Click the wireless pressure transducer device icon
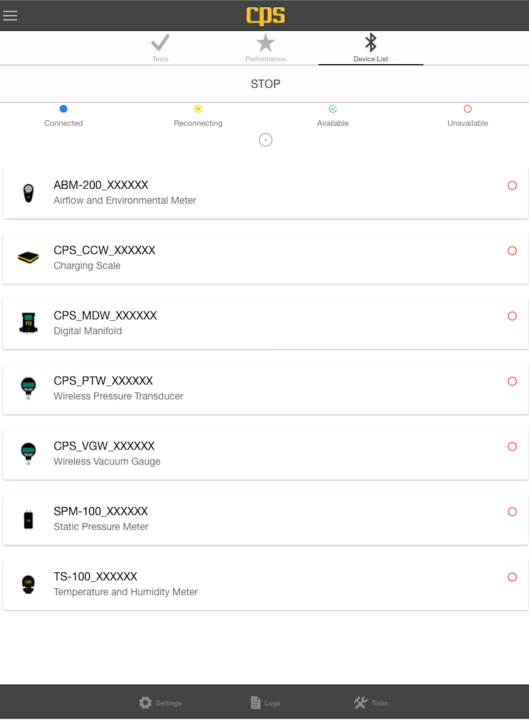Viewport: 529px width, 720px height. click(x=28, y=388)
